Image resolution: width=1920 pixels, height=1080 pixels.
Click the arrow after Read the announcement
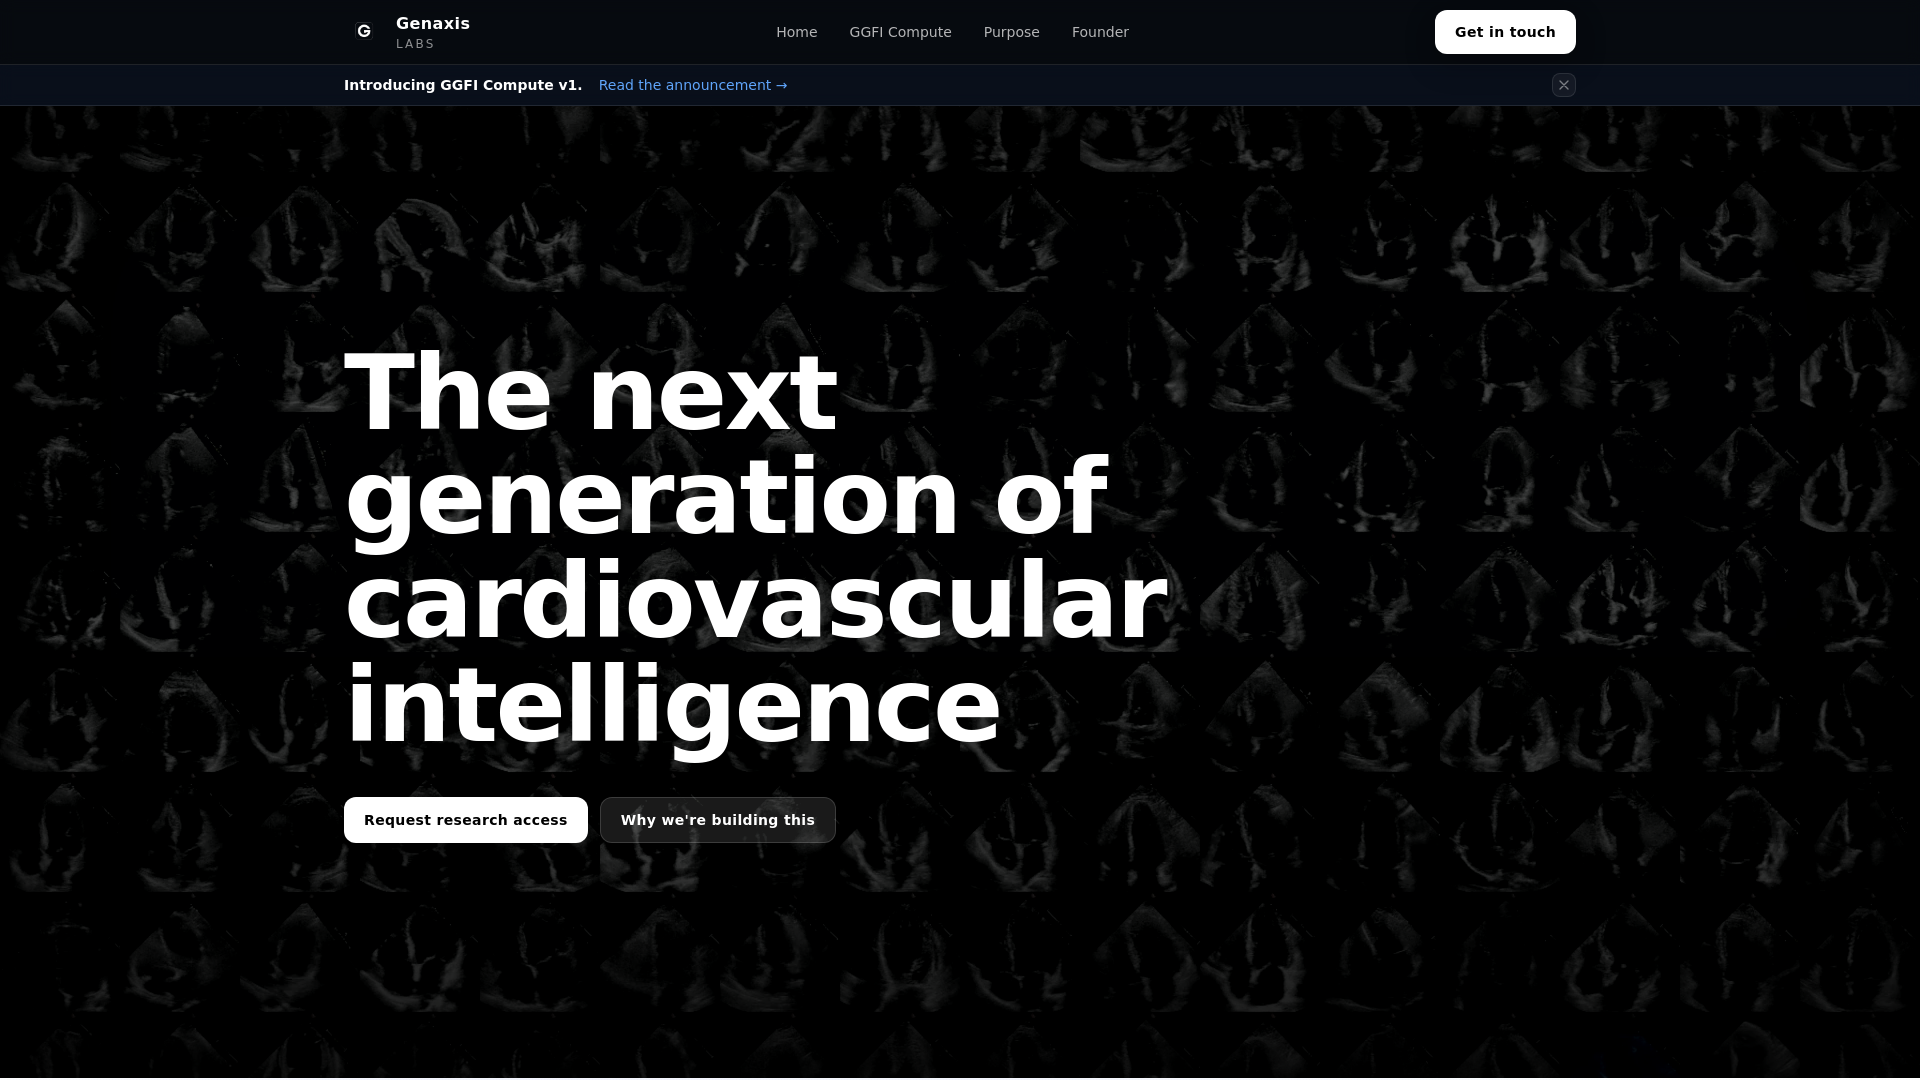pos(782,85)
